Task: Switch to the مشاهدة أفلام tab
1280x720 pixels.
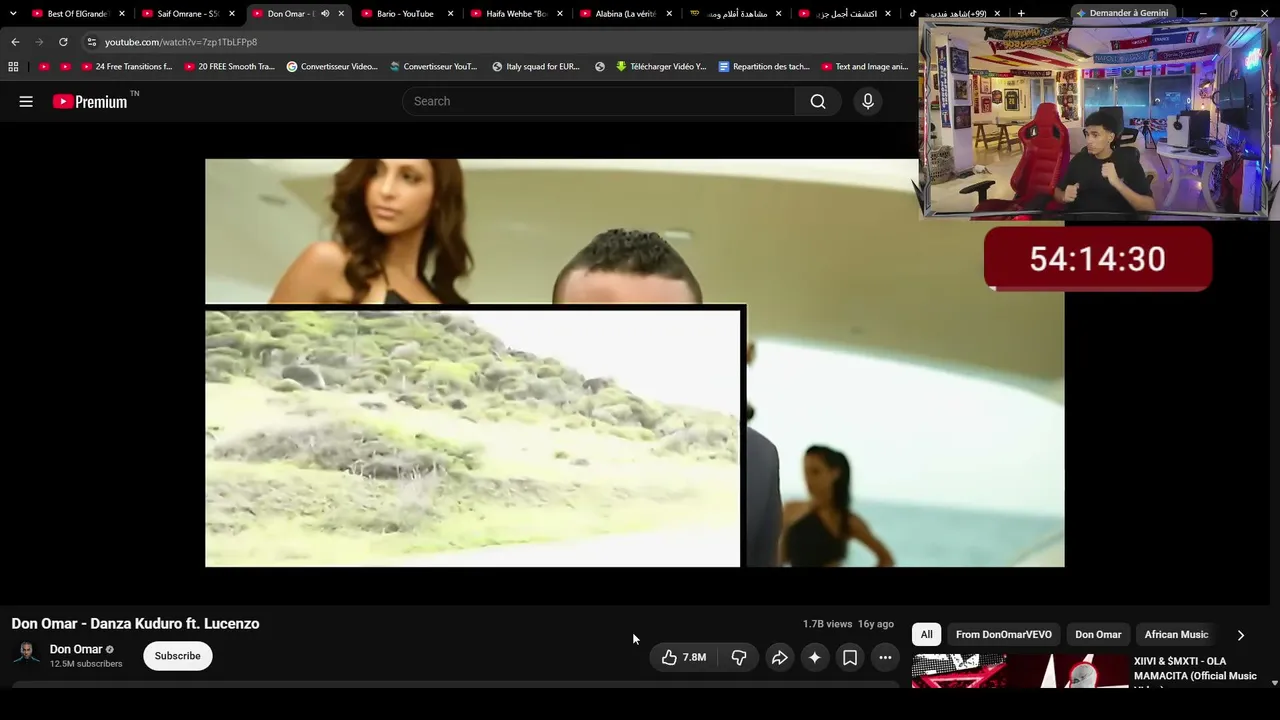Action: pos(736,14)
